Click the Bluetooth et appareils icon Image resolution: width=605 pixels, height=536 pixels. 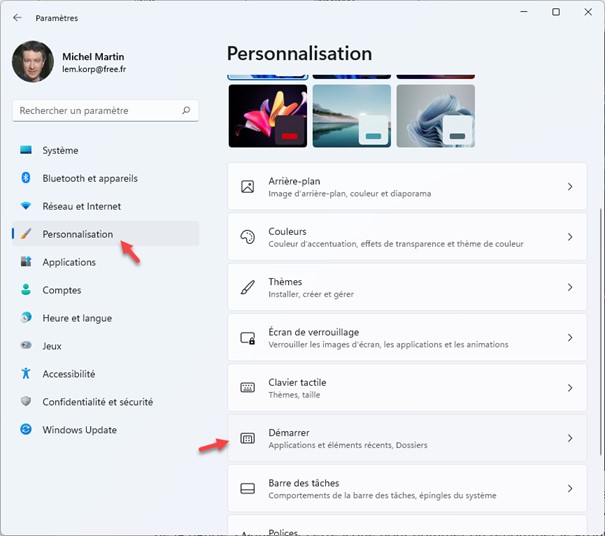27,179
